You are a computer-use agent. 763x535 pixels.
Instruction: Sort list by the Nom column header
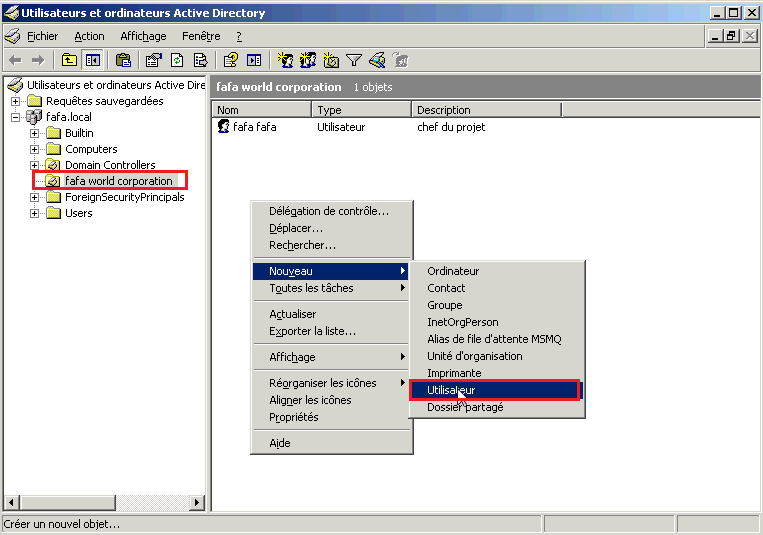tap(261, 110)
